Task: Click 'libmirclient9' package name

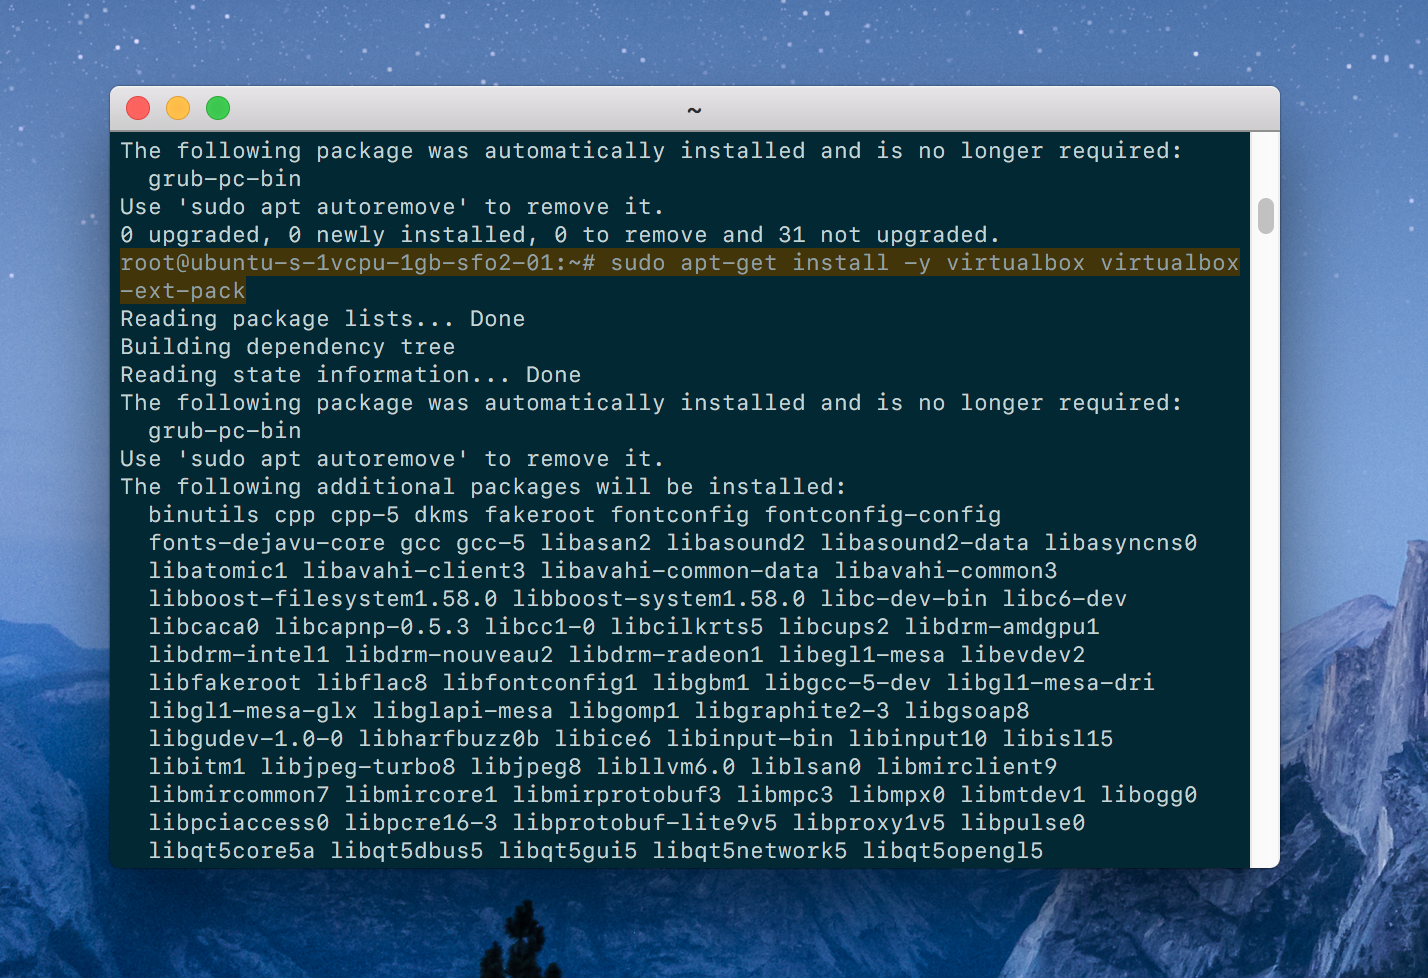Action: coord(967,767)
